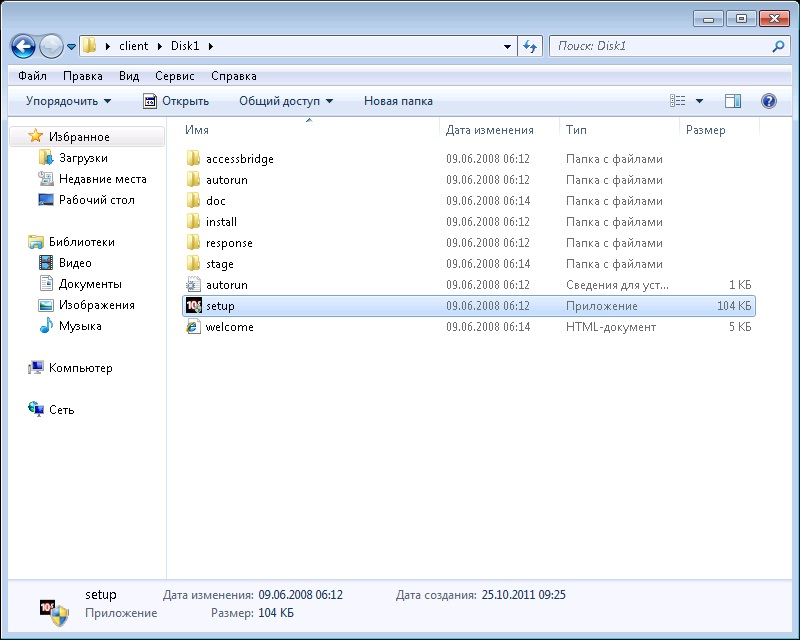Open the recent pages dropdown arrow
This screenshot has height=640, width=800.
[71, 46]
